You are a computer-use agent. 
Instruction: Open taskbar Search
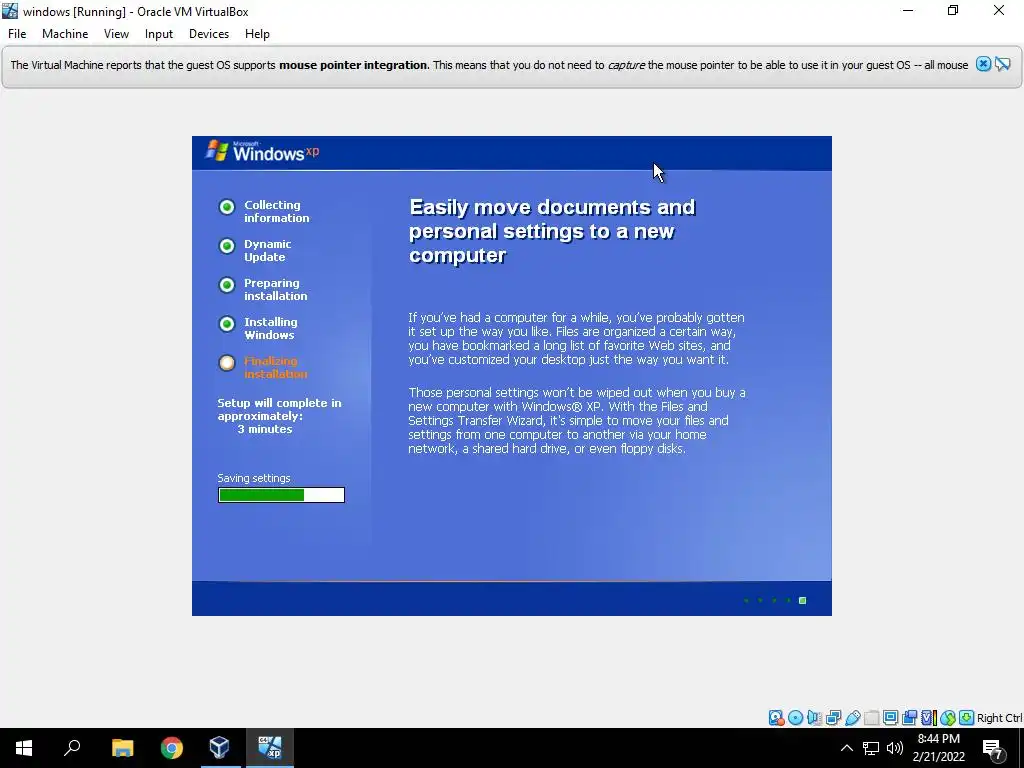pos(72,748)
